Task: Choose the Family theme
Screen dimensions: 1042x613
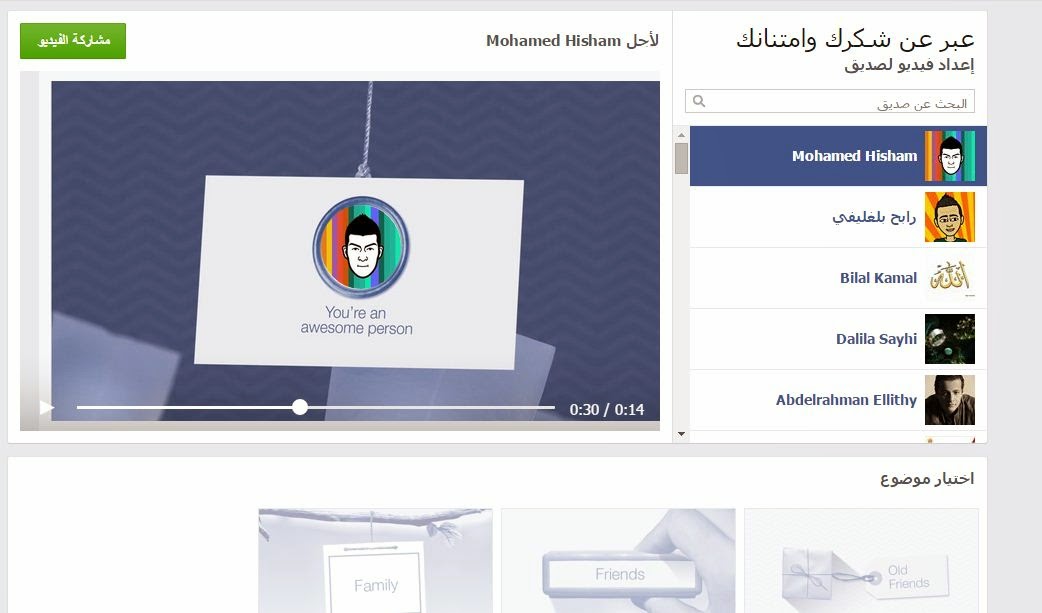Action: coord(375,561)
